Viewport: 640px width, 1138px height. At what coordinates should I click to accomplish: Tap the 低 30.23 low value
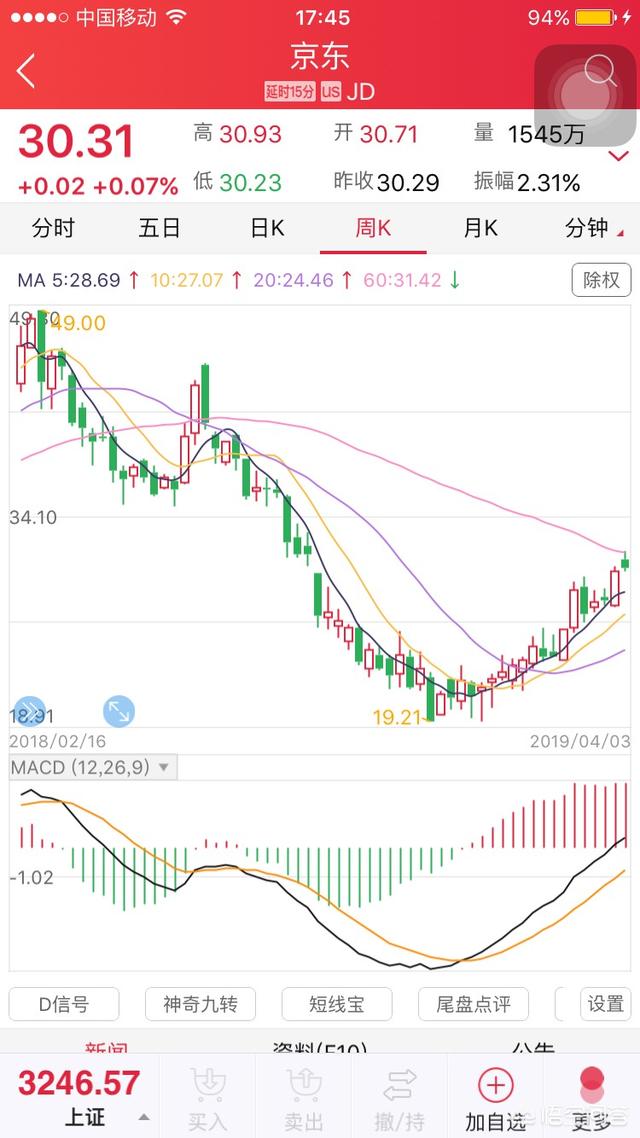coord(237,182)
